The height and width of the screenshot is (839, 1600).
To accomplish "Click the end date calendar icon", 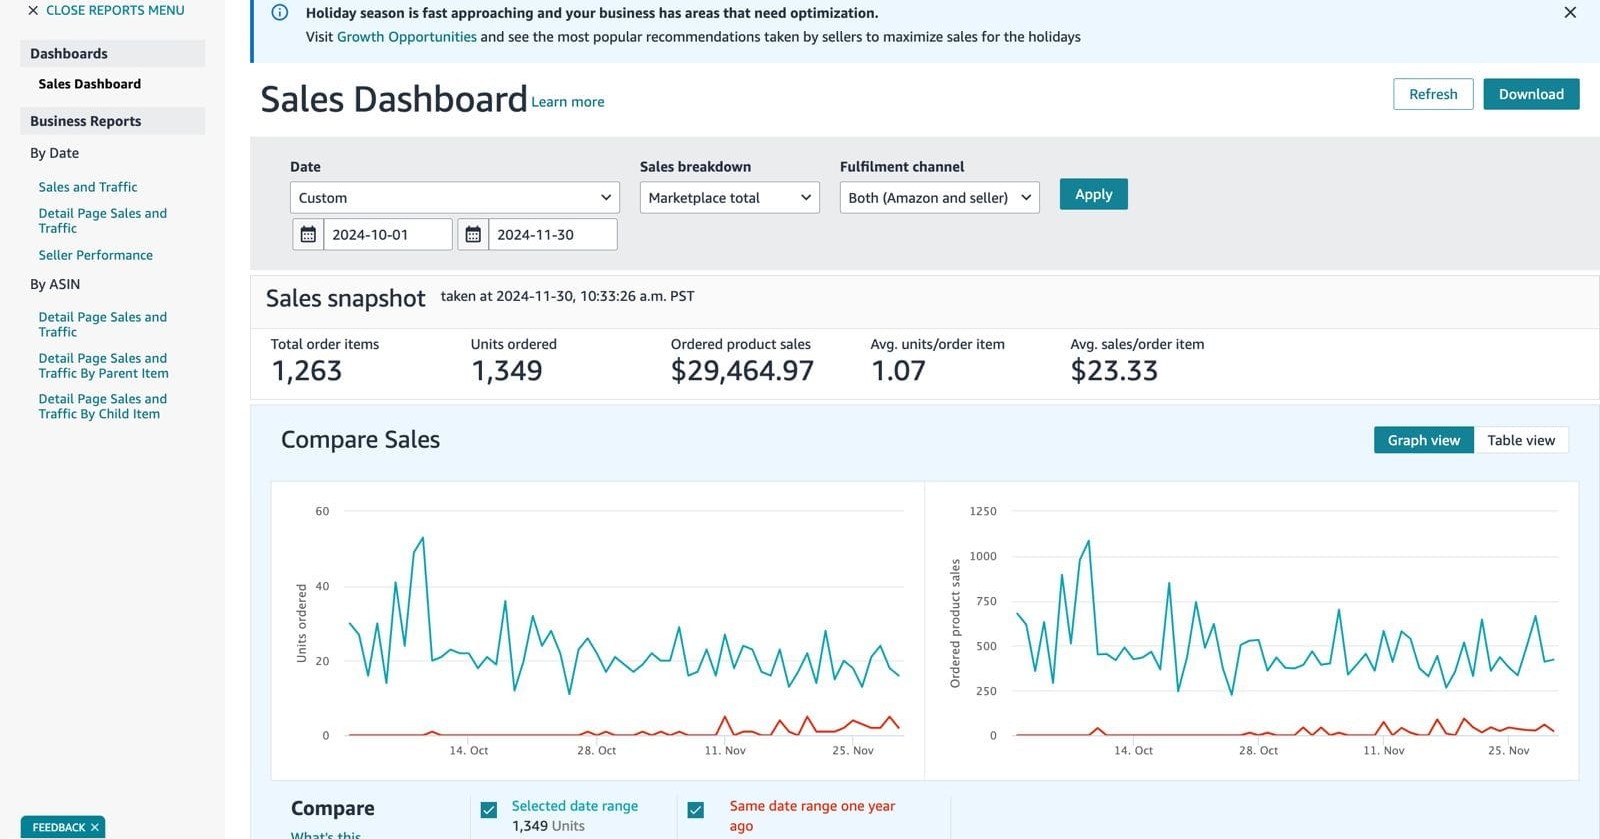I will point(473,235).
